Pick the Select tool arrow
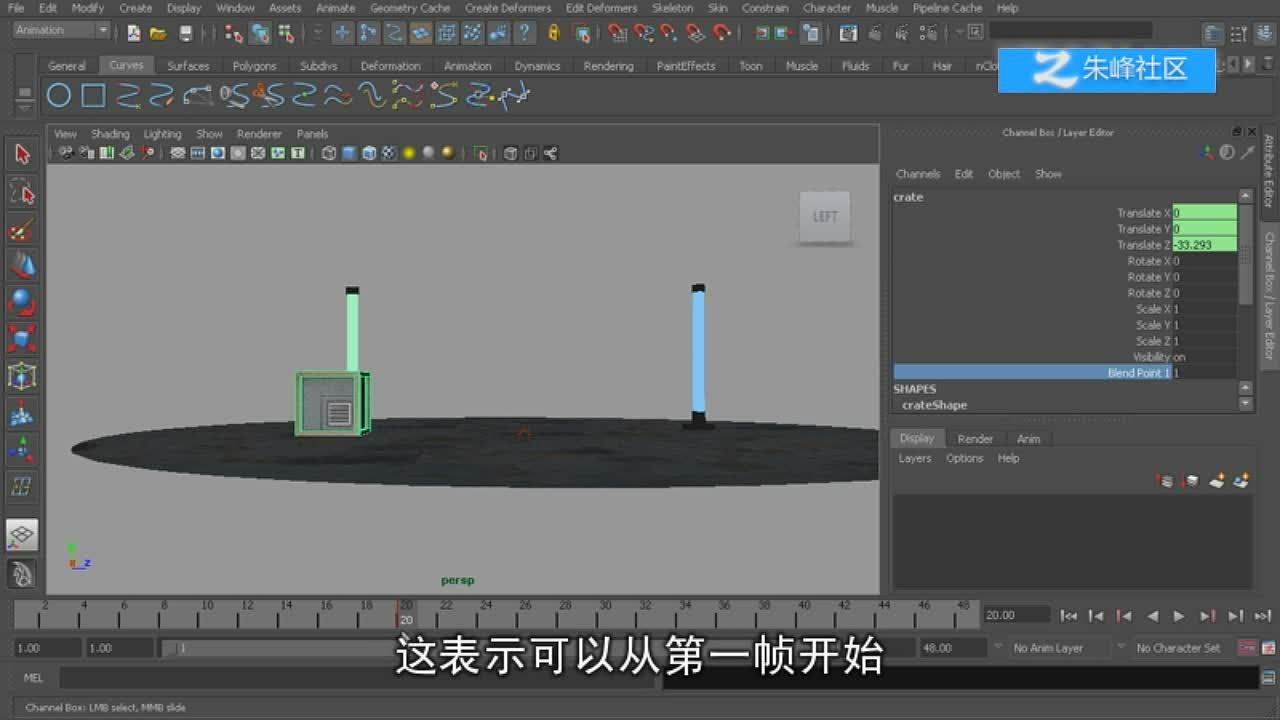This screenshot has height=720, width=1280. click(x=22, y=154)
